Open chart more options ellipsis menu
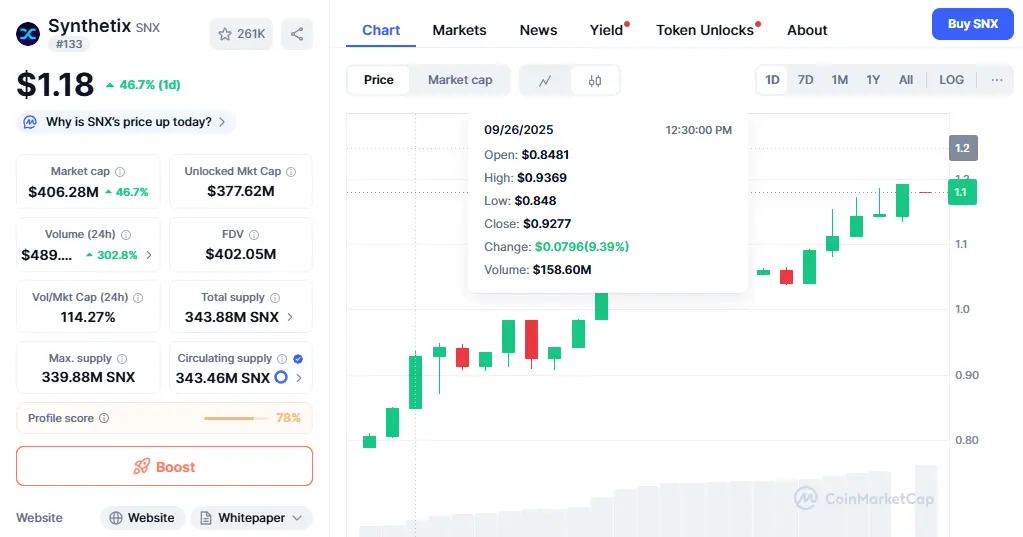Viewport: 1023px width, 537px height. click(996, 80)
